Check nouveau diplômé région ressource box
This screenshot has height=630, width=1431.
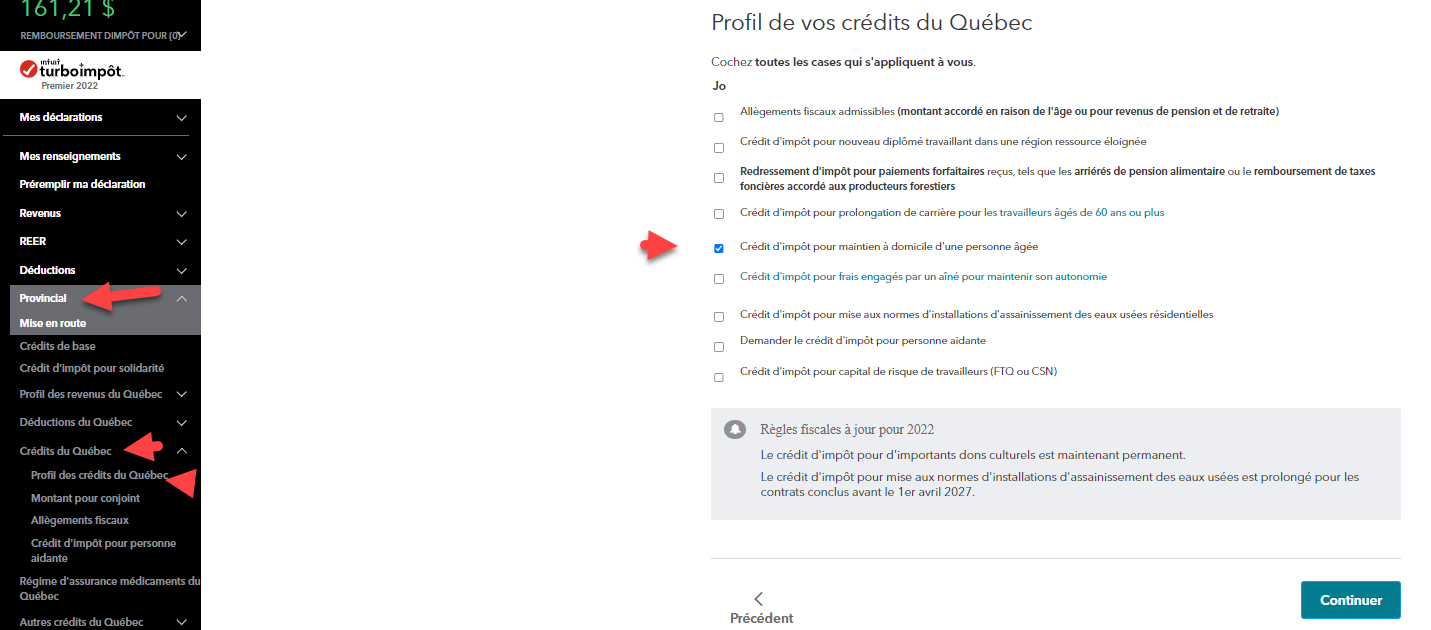pyautogui.click(x=719, y=148)
